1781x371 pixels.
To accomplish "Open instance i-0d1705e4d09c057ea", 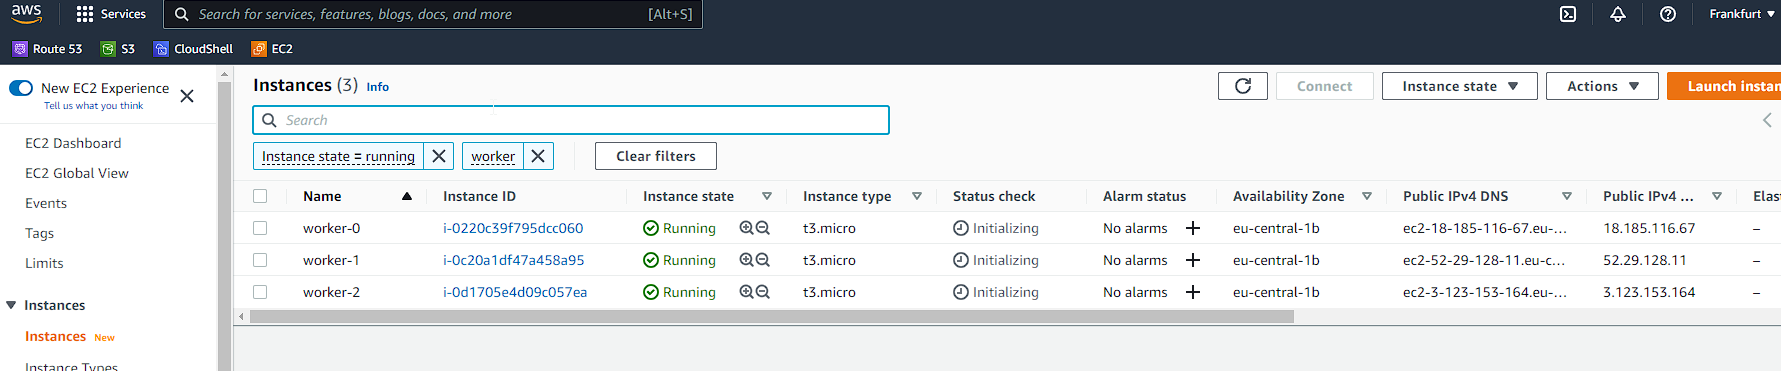I will [515, 292].
